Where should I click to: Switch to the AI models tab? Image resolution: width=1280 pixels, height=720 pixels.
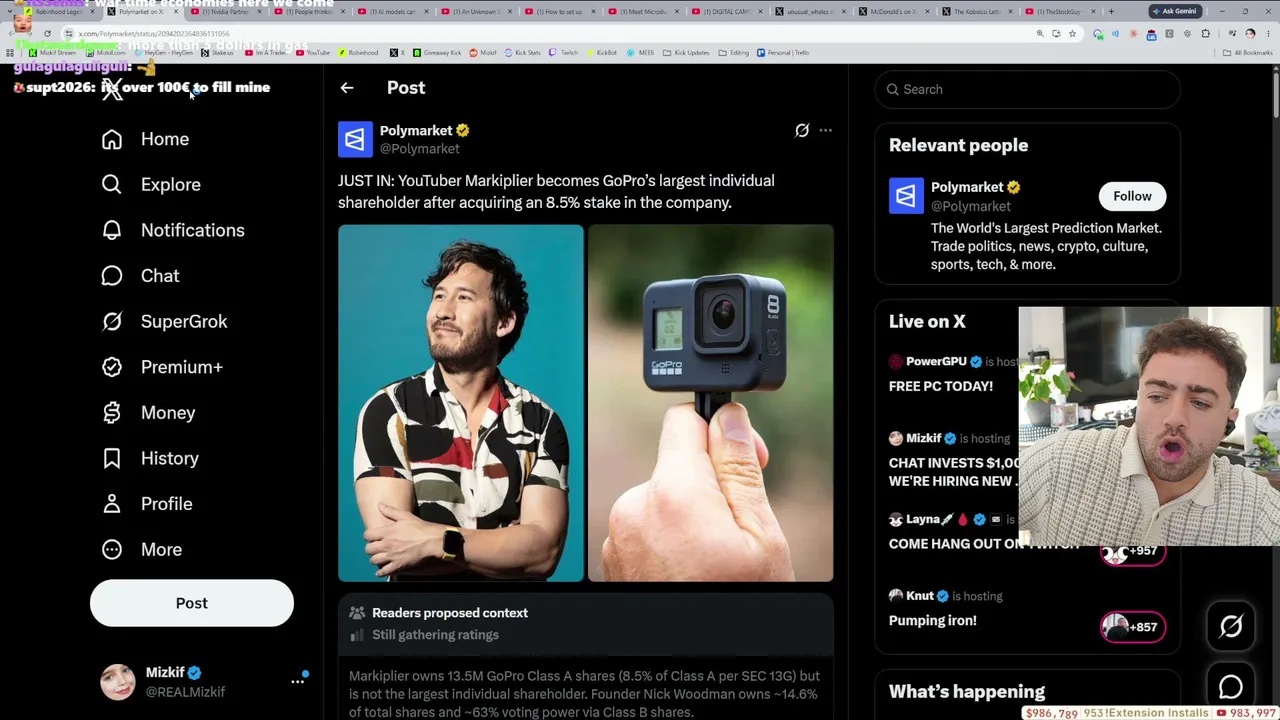coord(392,12)
